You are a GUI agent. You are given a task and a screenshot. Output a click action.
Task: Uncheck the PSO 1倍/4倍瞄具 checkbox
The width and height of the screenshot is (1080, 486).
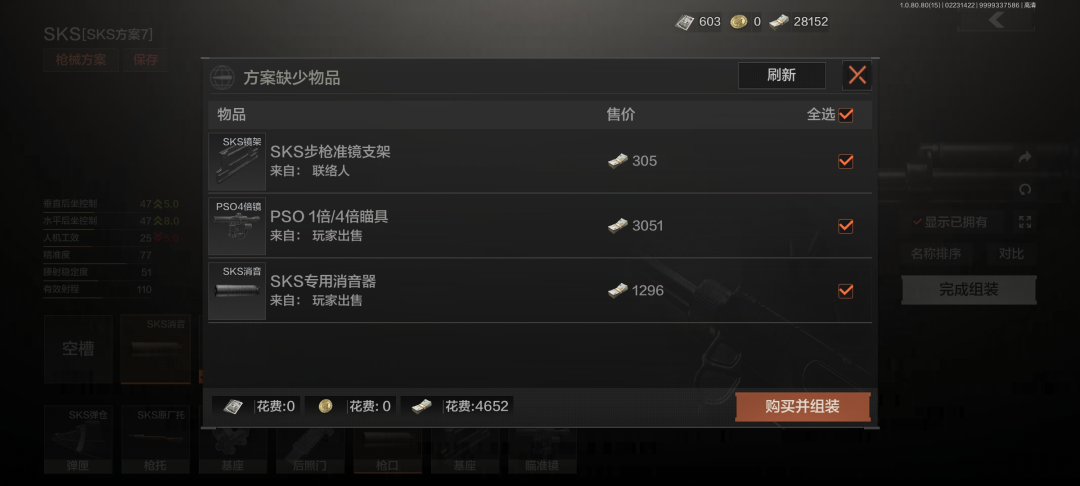846,226
